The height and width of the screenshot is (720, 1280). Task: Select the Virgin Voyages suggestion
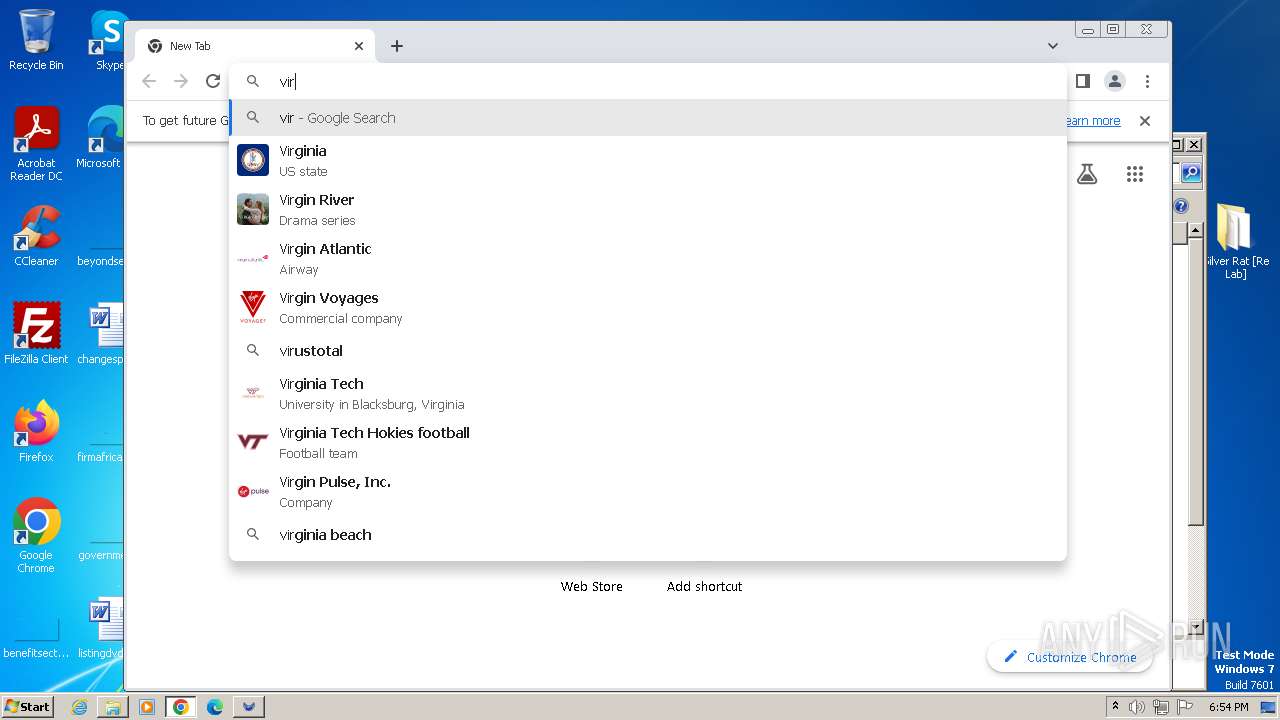click(648, 307)
